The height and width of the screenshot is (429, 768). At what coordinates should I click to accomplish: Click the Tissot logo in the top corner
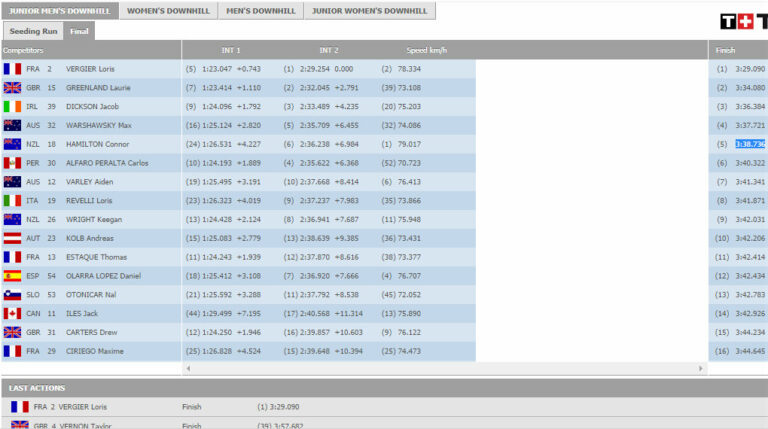(743, 21)
